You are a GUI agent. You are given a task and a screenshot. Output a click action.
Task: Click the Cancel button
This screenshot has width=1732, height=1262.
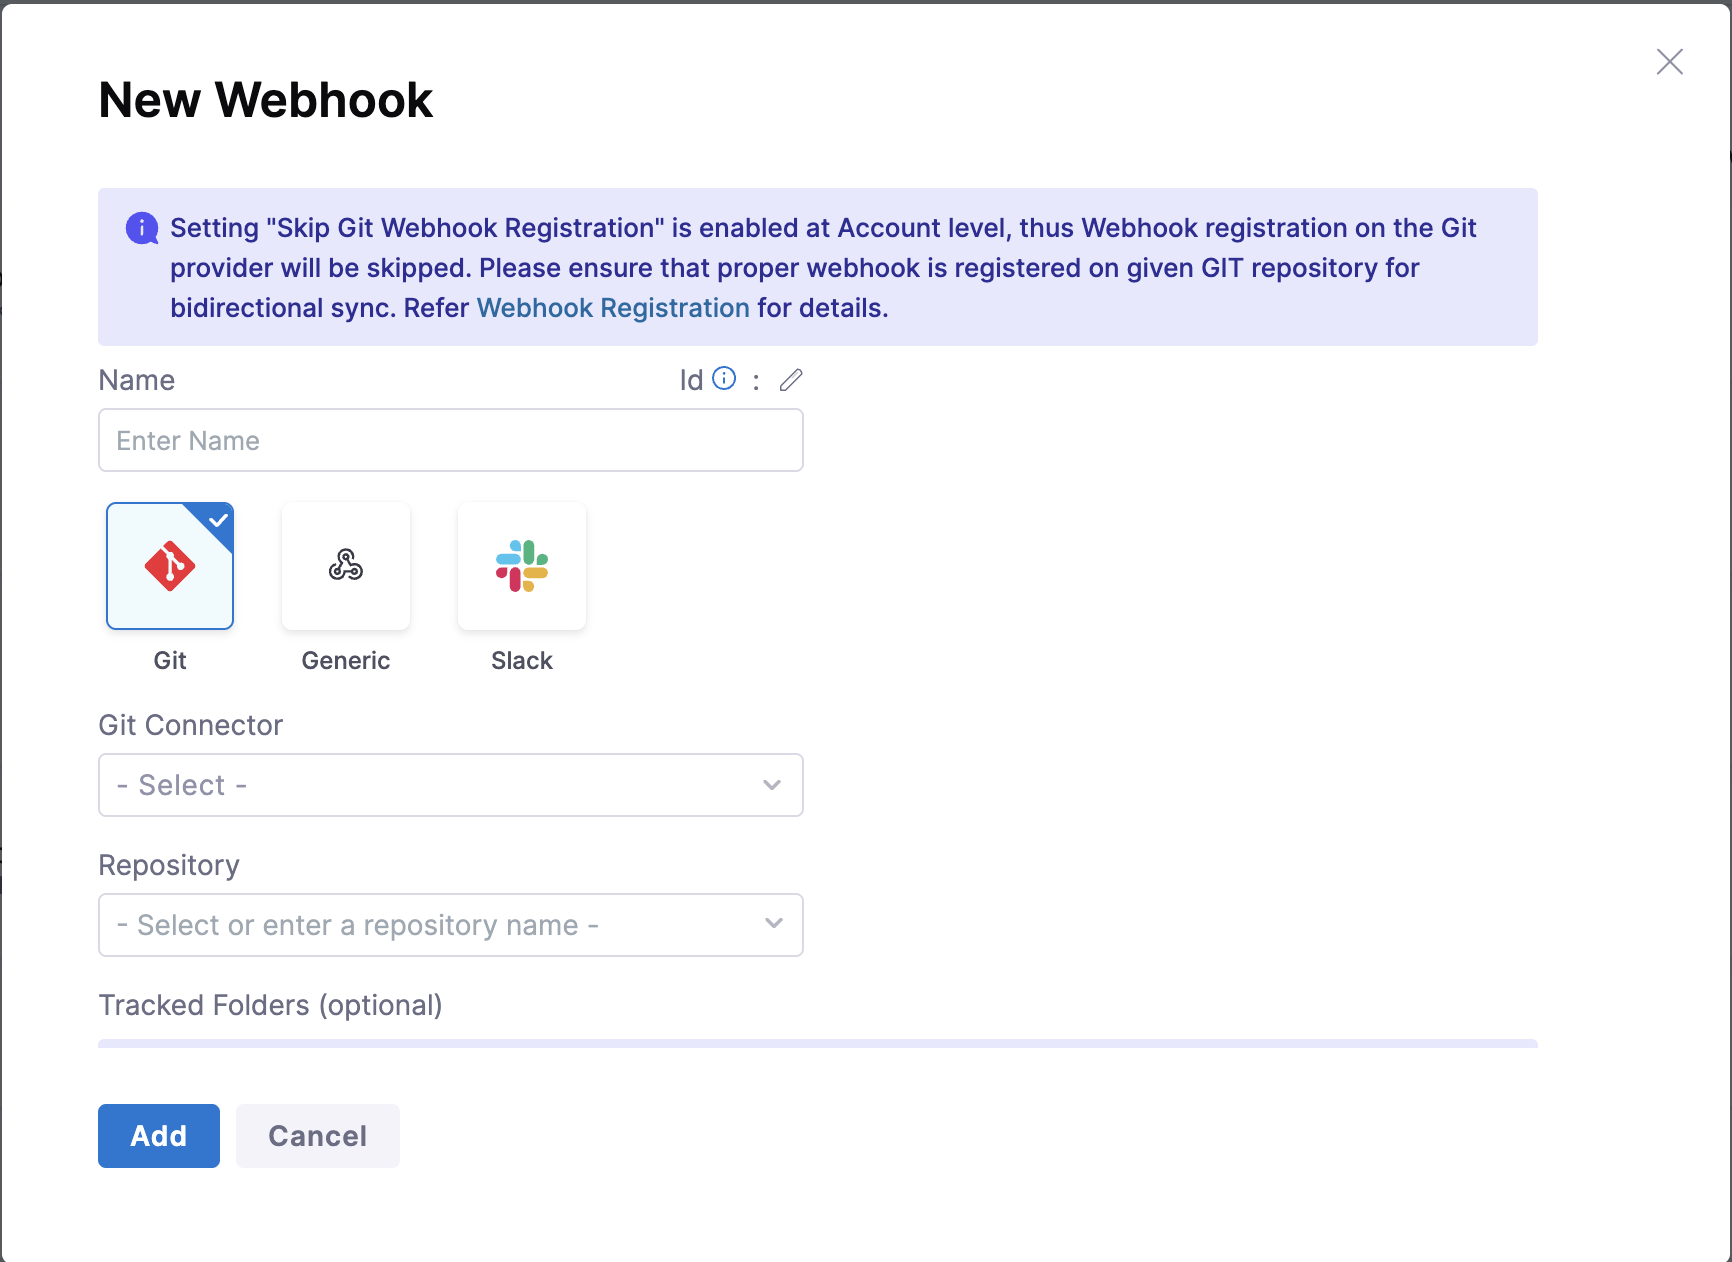pyautogui.click(x=317, y=1136)
